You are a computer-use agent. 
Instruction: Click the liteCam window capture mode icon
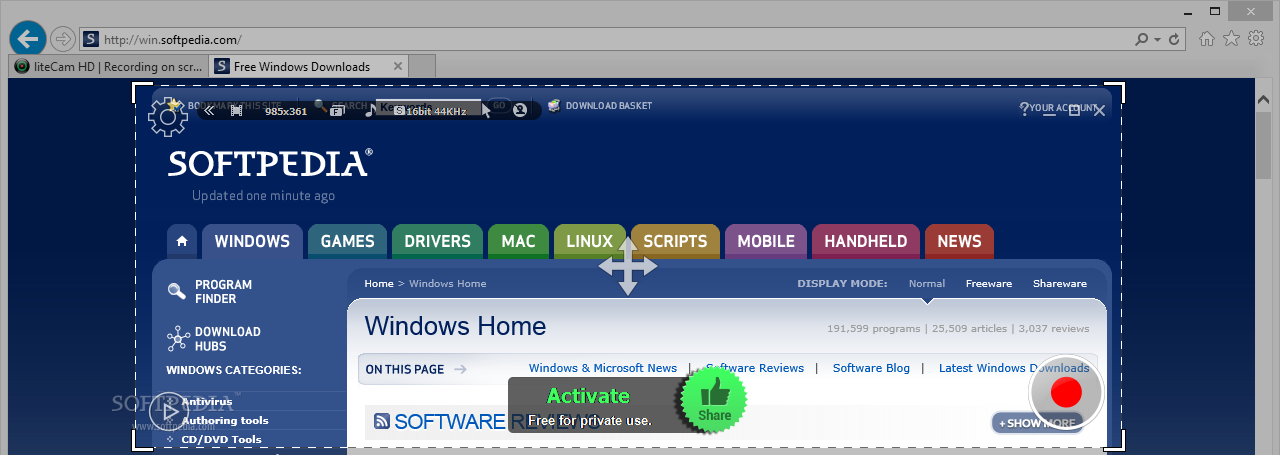point(337,111)
